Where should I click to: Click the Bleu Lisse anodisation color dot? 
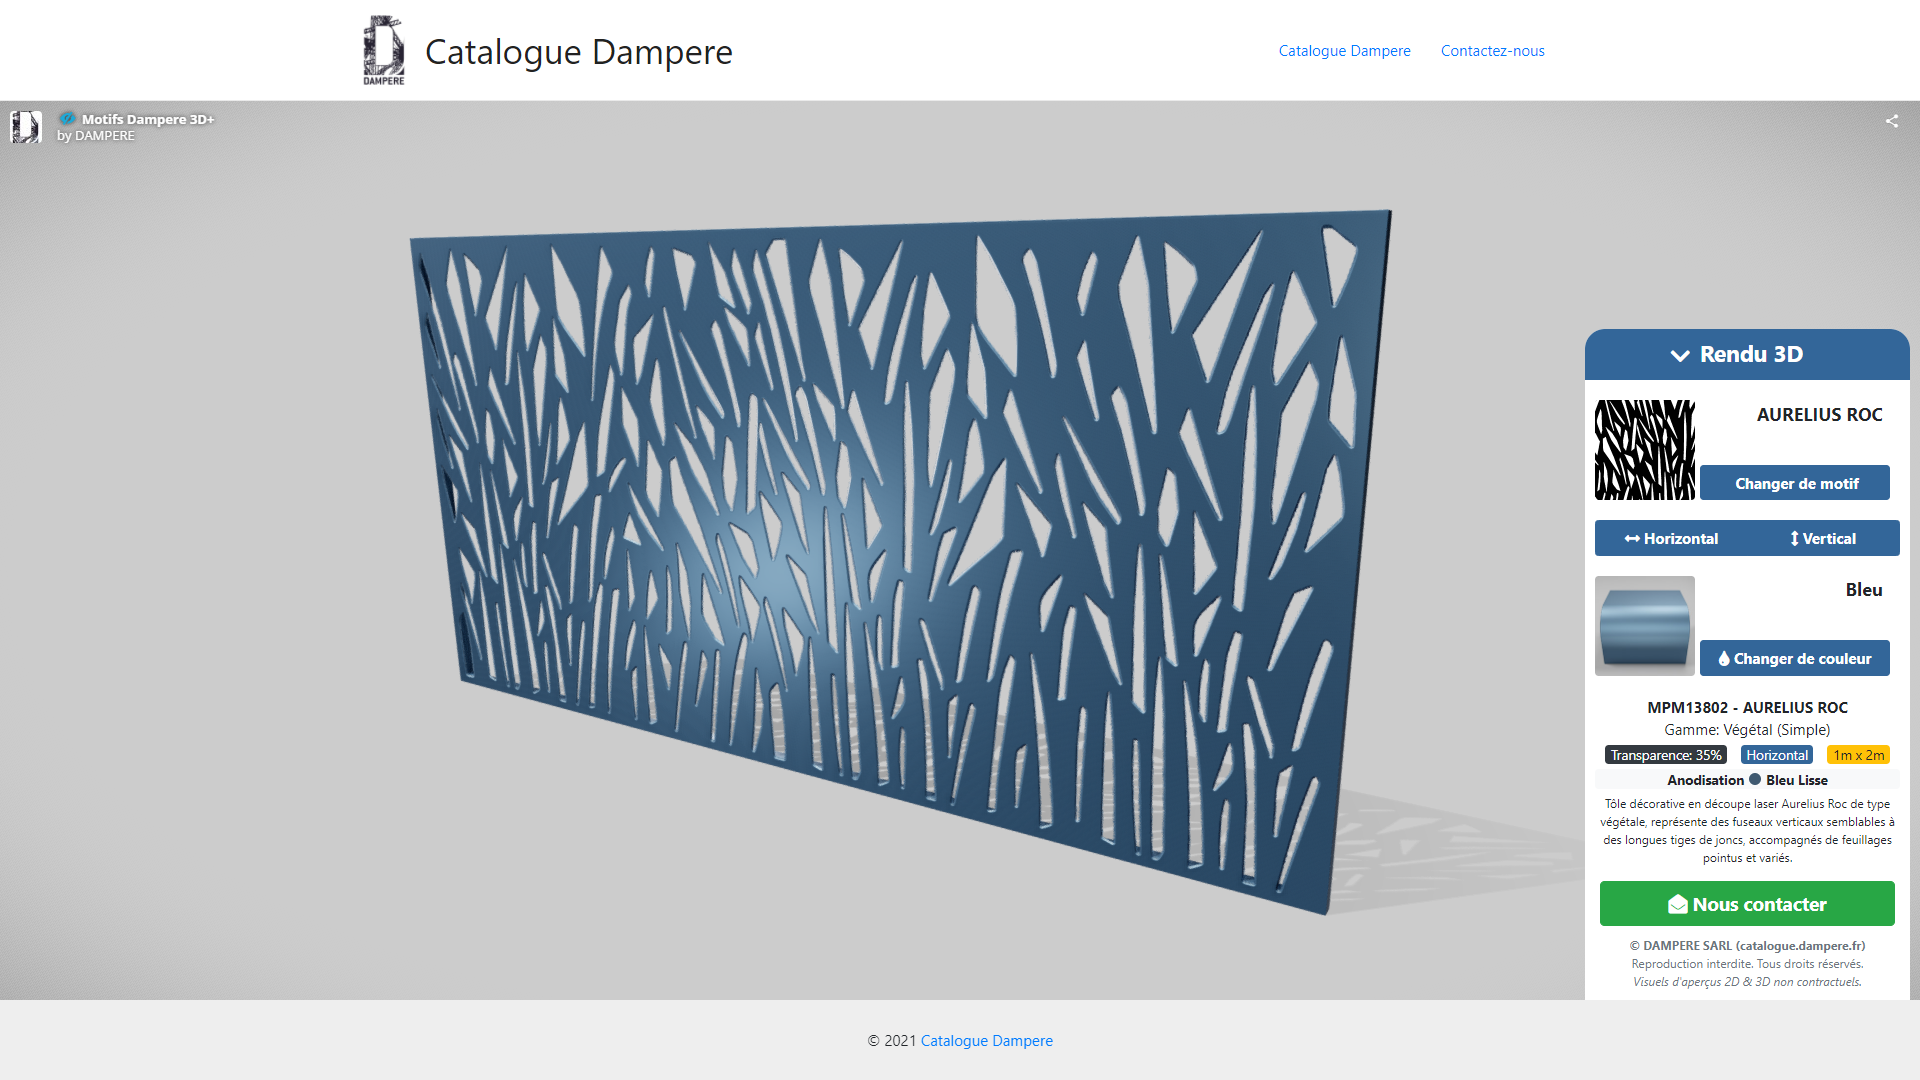1755,779
